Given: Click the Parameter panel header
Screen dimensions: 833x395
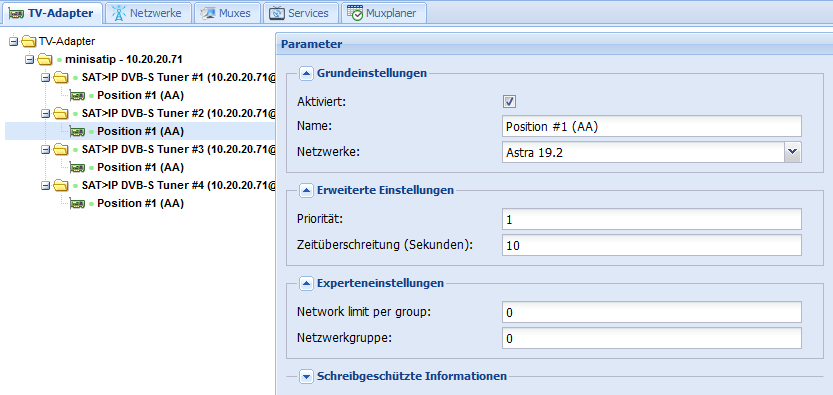Looking at the screenshot, I should [x=554, y=44].
